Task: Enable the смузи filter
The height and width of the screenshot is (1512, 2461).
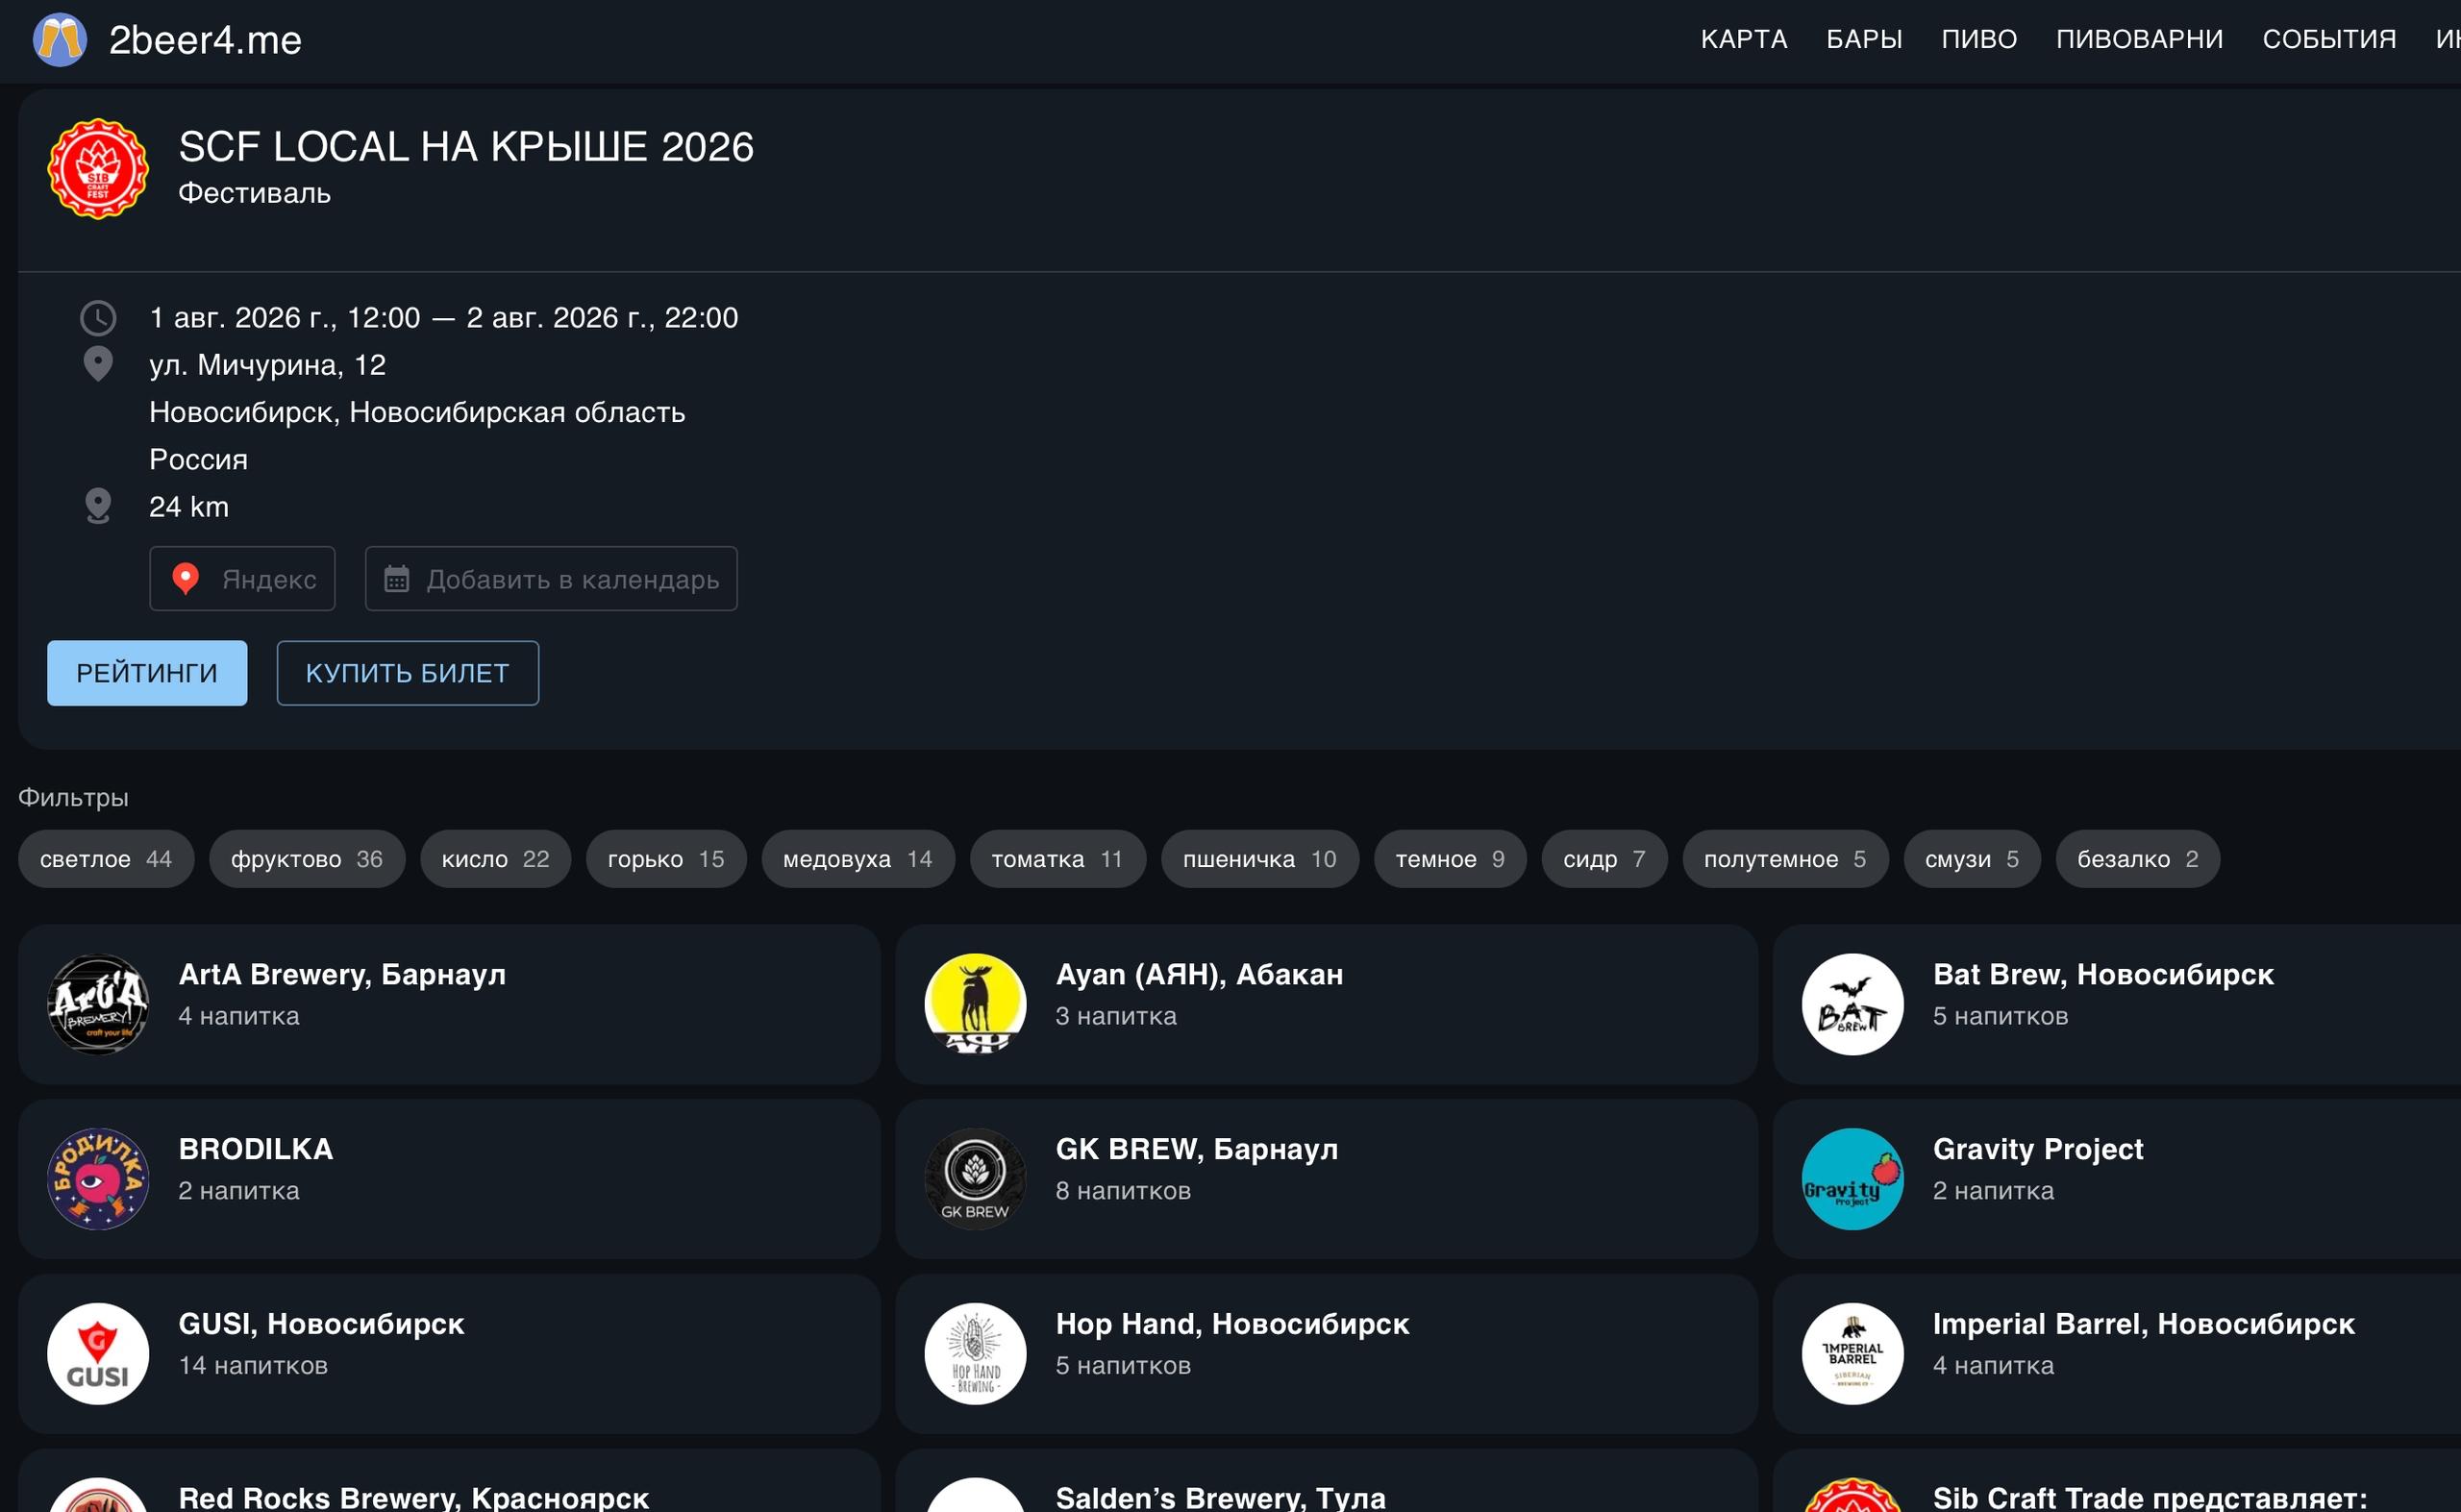Action: pyautogui.click(x=1972, y=859)
